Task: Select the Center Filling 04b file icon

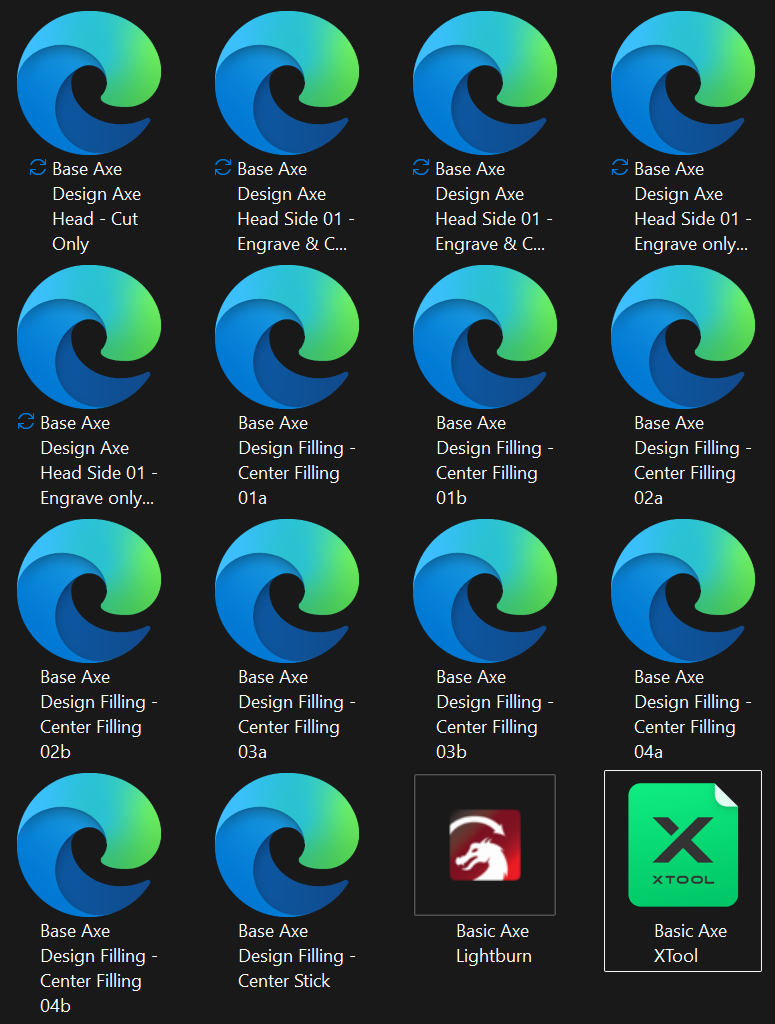Action: click(89, 845)
